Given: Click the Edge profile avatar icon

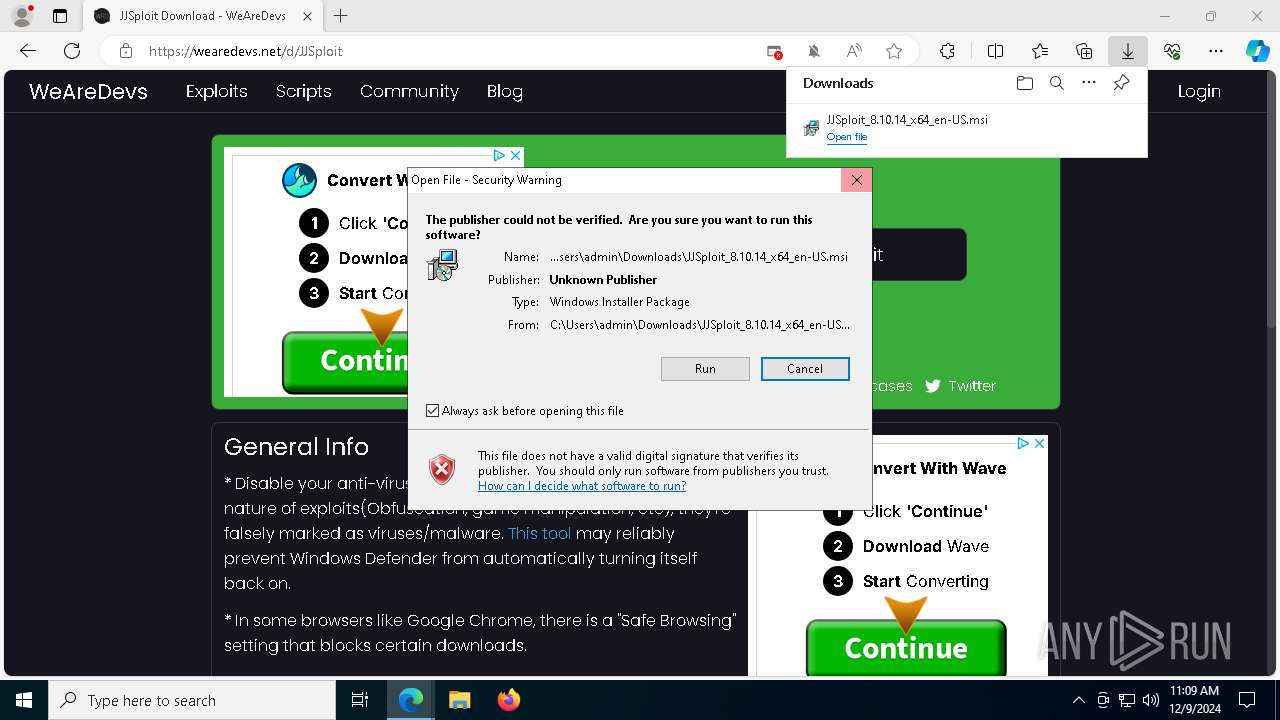Looking at the screenshot, I should coord(22,16).
